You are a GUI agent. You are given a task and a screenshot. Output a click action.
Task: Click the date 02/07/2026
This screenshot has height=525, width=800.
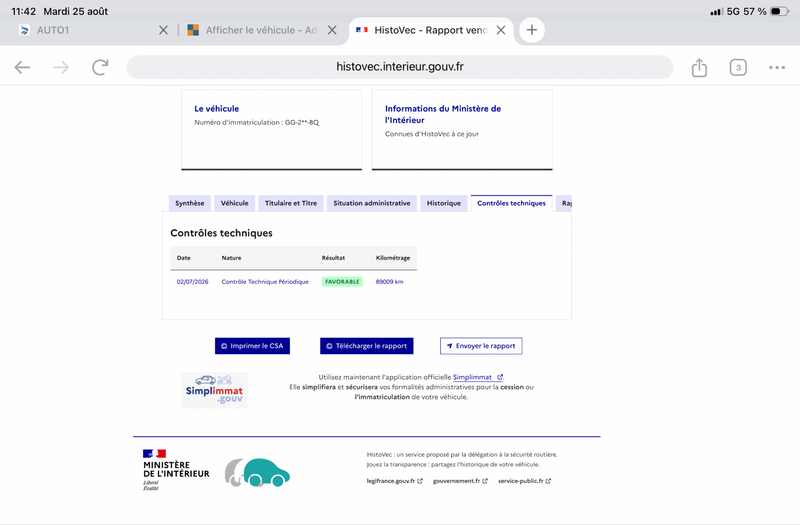point(192,282)
